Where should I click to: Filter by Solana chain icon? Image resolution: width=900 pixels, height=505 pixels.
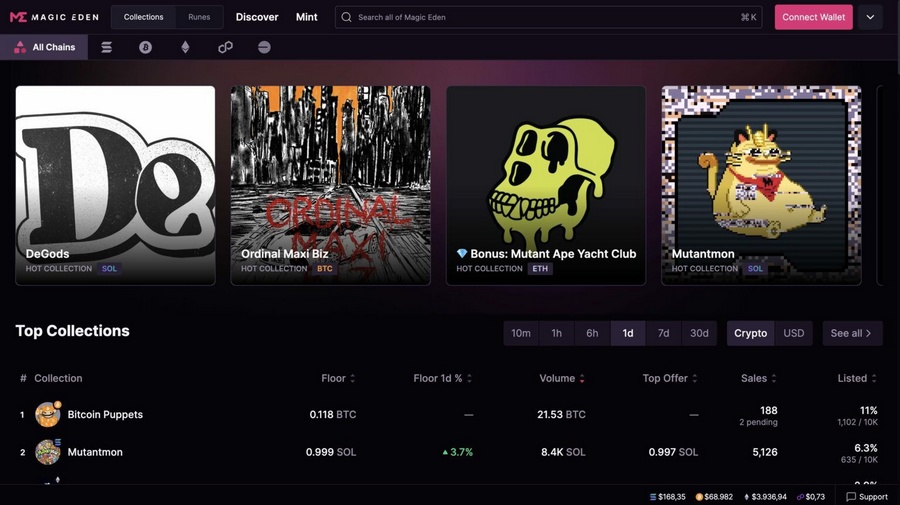[x=106, y=47]
